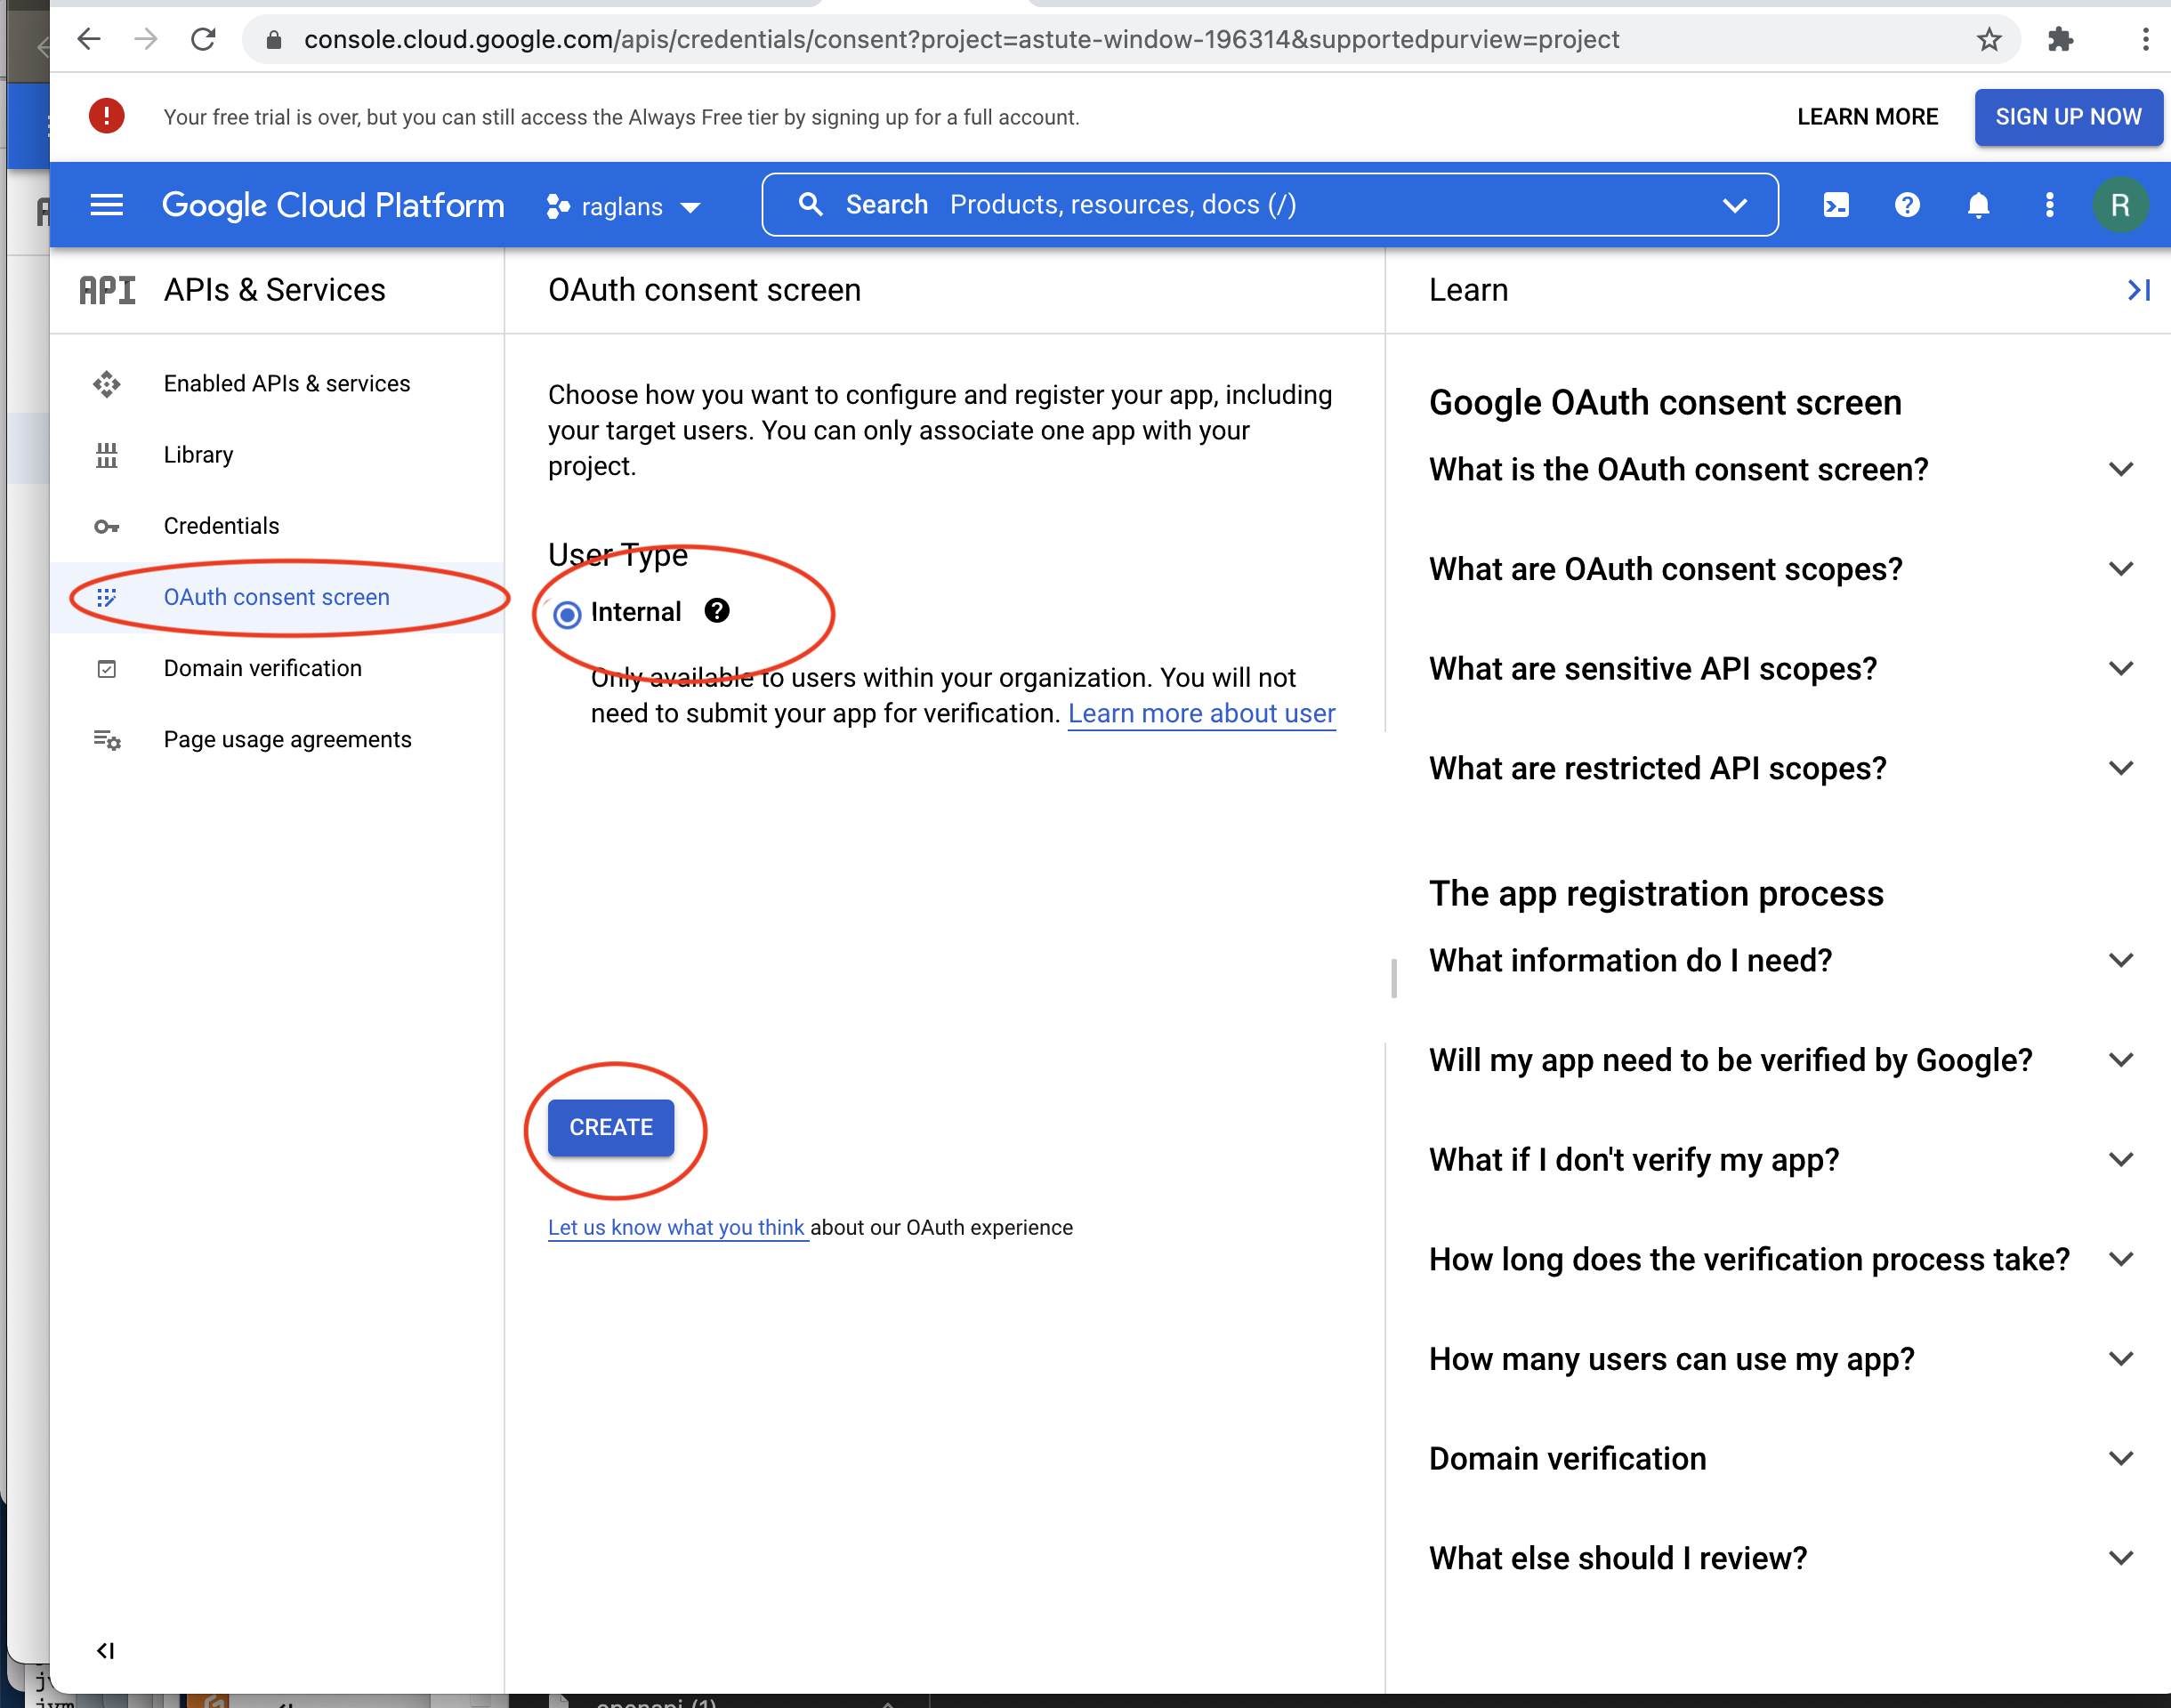Screen dimensions: 2171x1708
Task: Collapse the left sidebar arrow
Action: (x=105, y=1650)
